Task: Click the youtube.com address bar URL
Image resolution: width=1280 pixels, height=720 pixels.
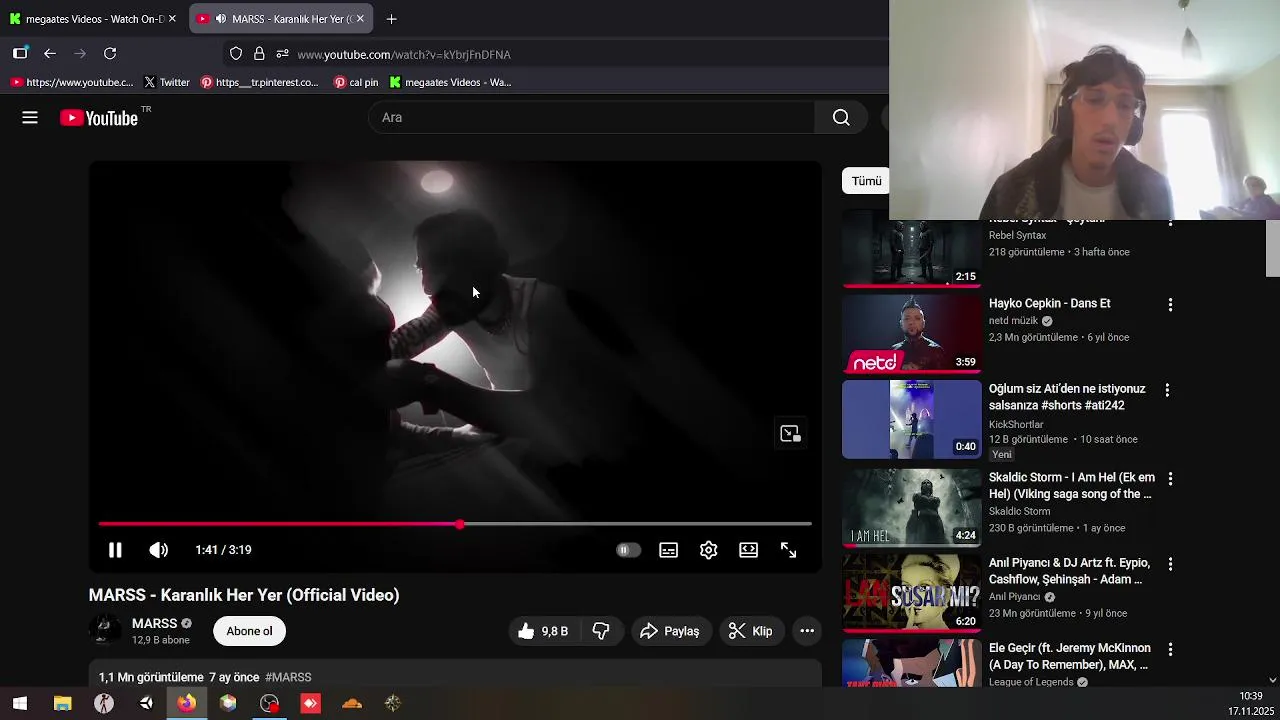Action: point(404,55)
